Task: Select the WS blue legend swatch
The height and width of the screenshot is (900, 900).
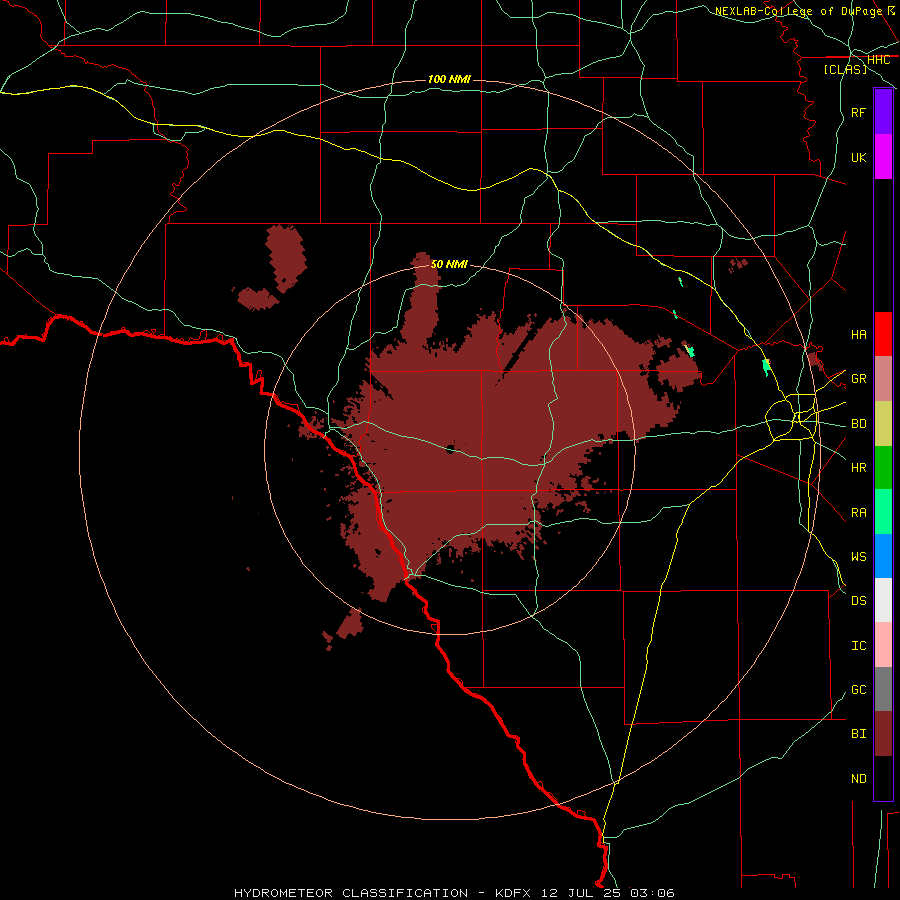Action: [883, 556]
